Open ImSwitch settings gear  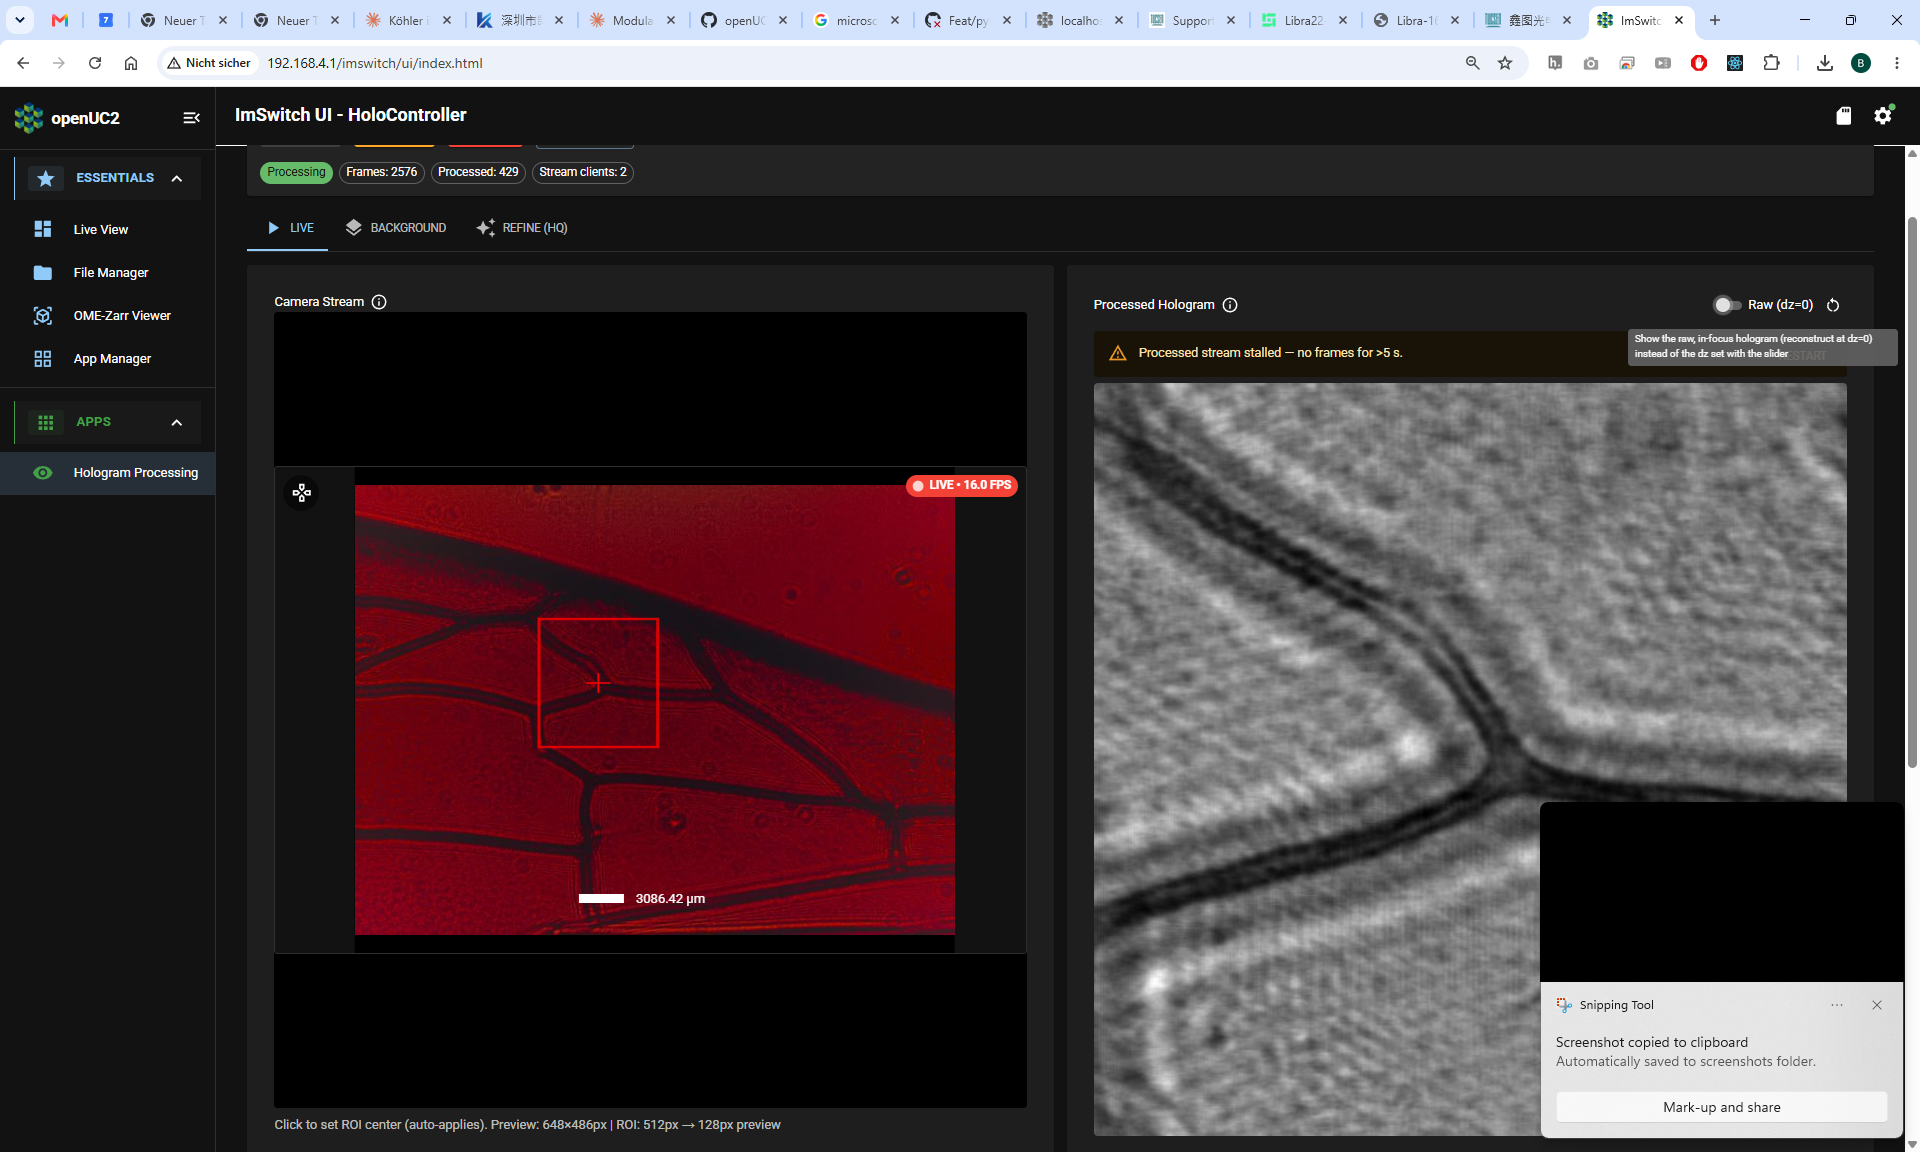coord(1883,116)
